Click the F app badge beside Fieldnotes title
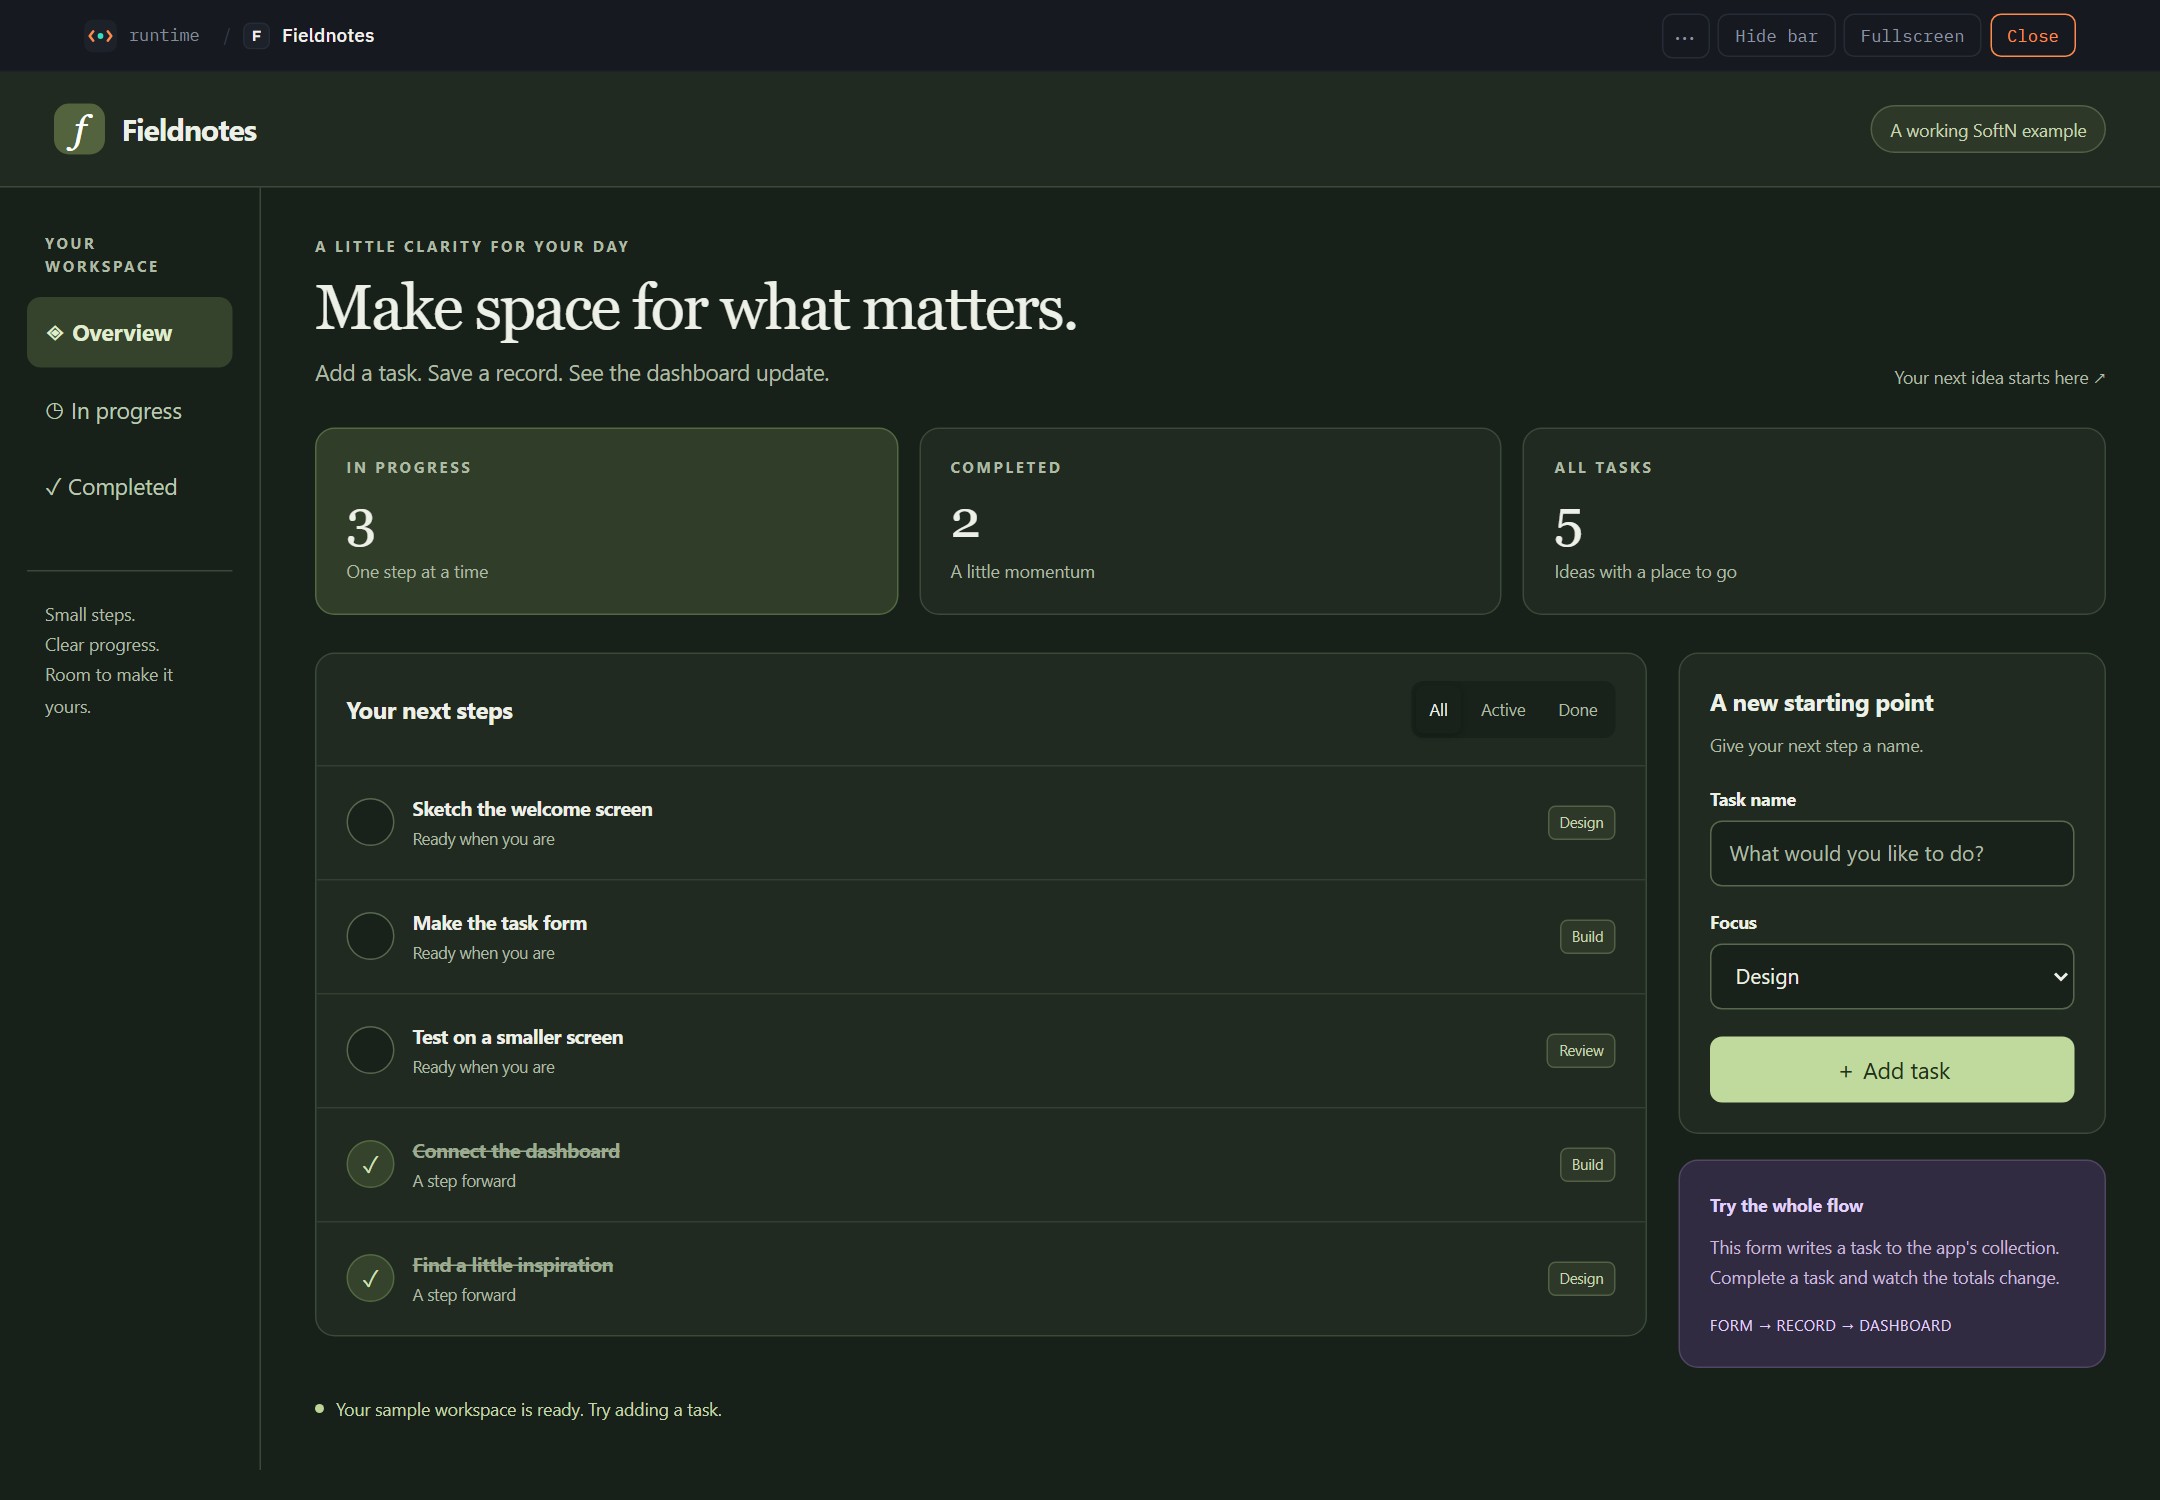The width and height of the screenshot is (2160, 1500). [x=256, y=36]
